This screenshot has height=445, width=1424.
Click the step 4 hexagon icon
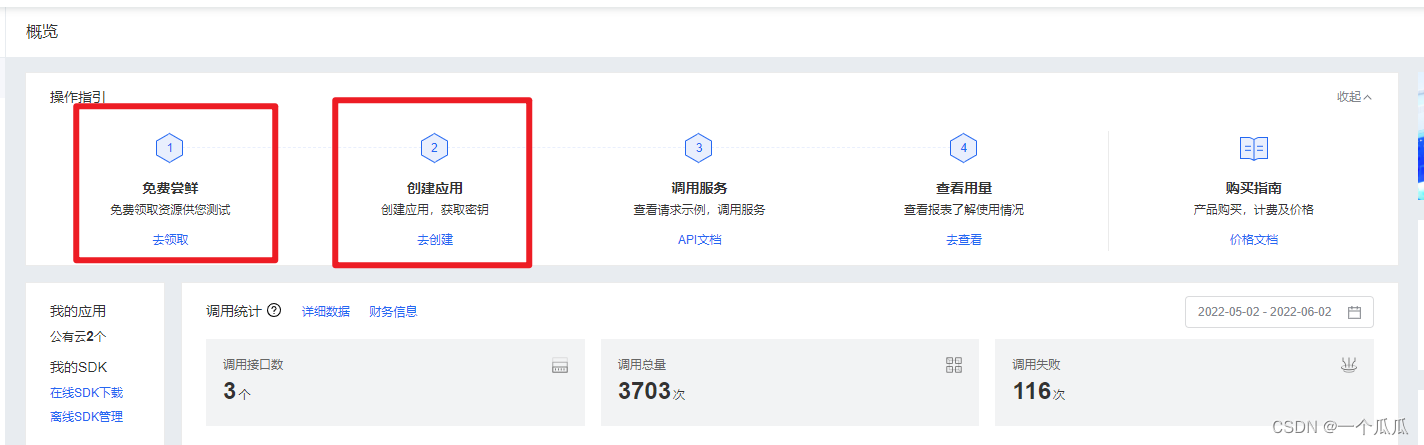pos(964,148)
